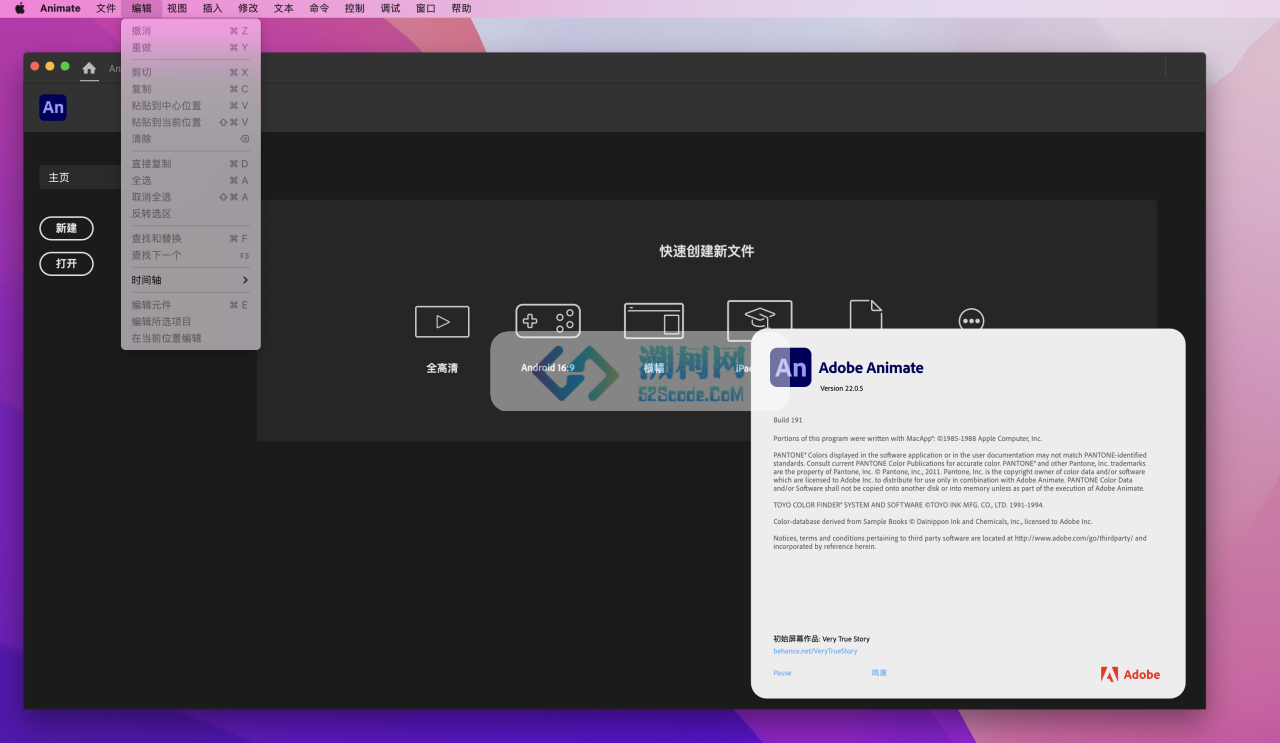Viewport: 1280px width, 743px height.
Task: Open the Animate application menu
Action: point(60,8)
